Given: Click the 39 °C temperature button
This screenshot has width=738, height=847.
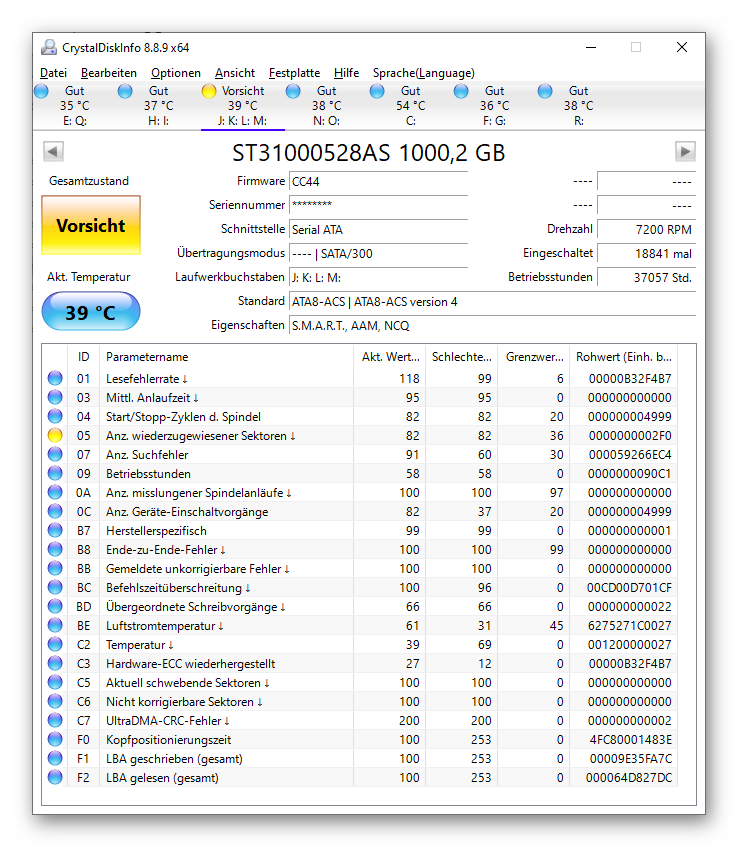Looking at the screenshot, I should pyautogui.click(x=91, y=312).
